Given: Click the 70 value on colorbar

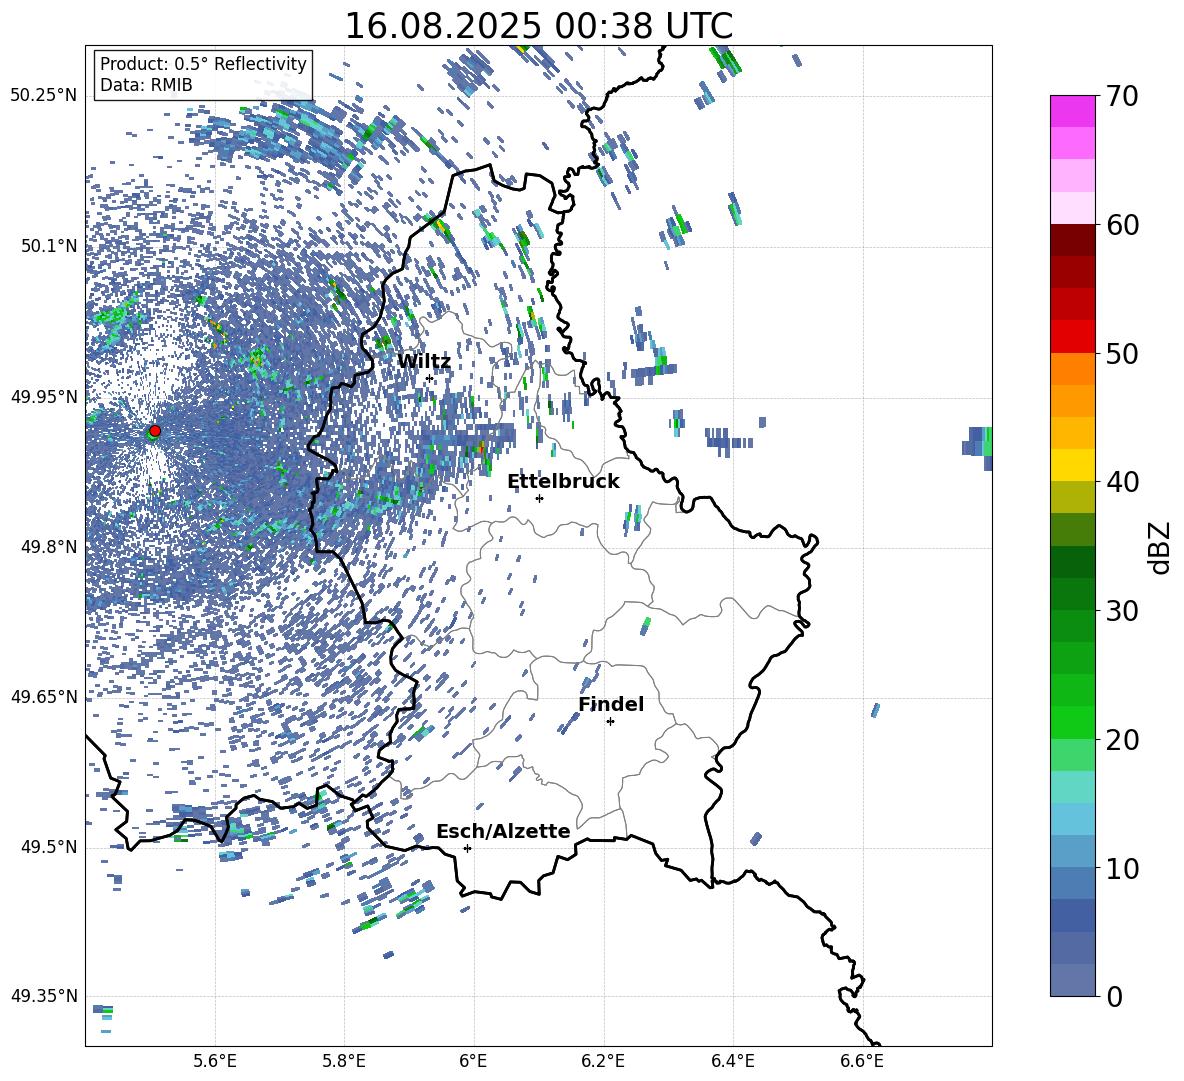Looking at the screenshot, I should 1122,96.
